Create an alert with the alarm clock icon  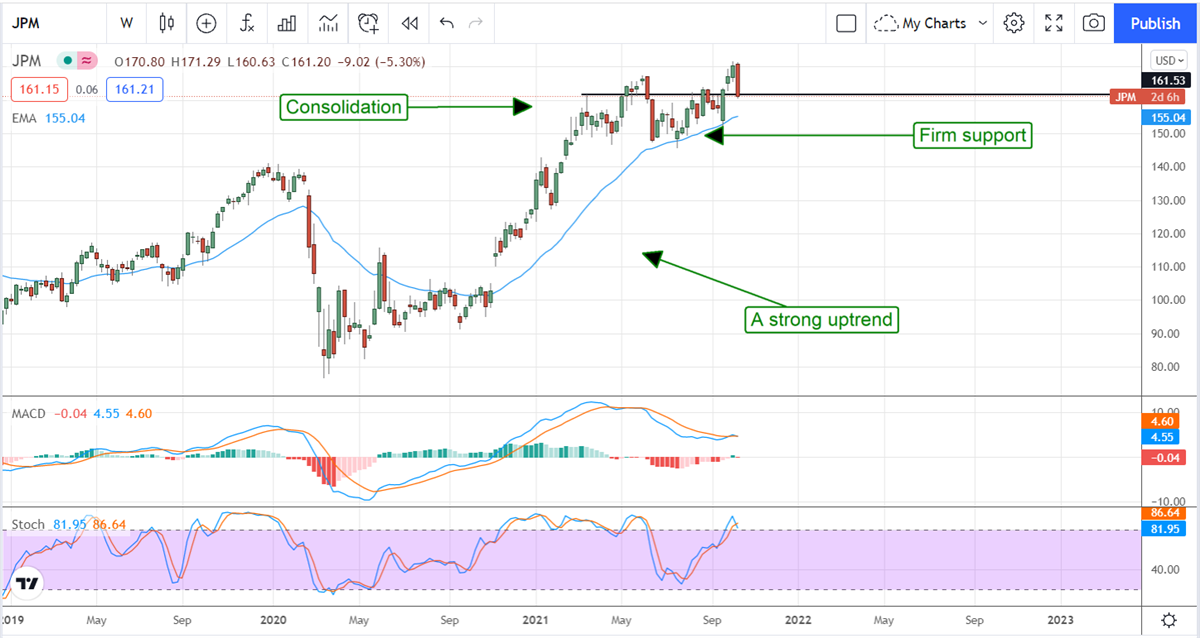[369, 22]
